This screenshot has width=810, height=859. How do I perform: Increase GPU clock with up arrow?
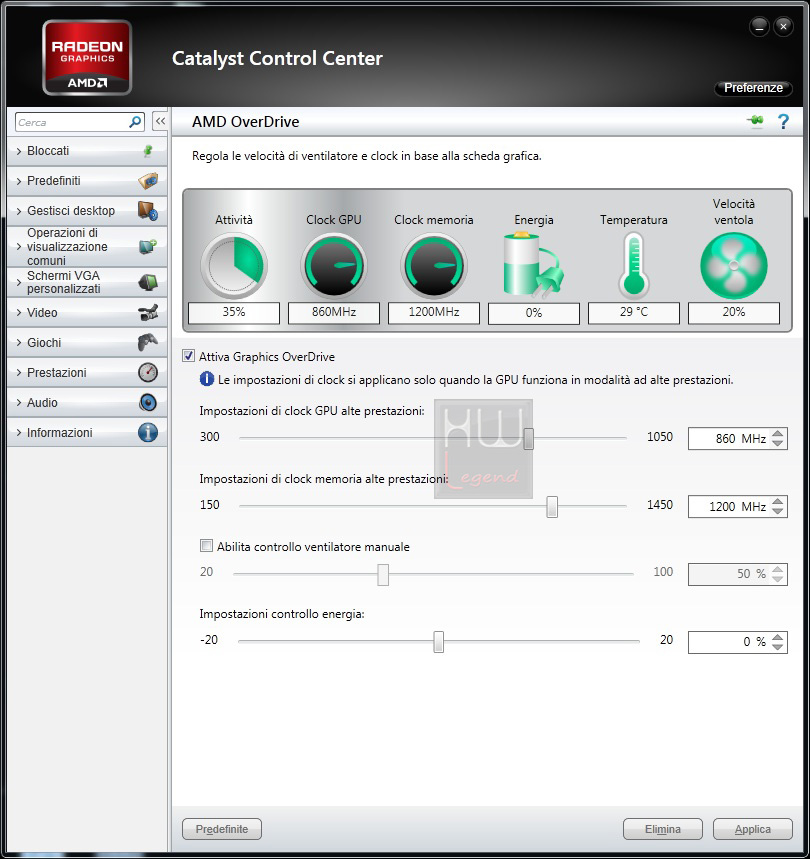778,433
